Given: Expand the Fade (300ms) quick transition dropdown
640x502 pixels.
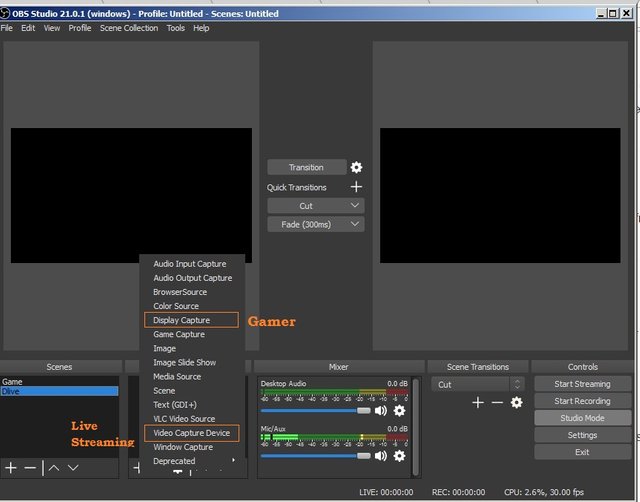Looking at the screenshot, I should 355,224.
